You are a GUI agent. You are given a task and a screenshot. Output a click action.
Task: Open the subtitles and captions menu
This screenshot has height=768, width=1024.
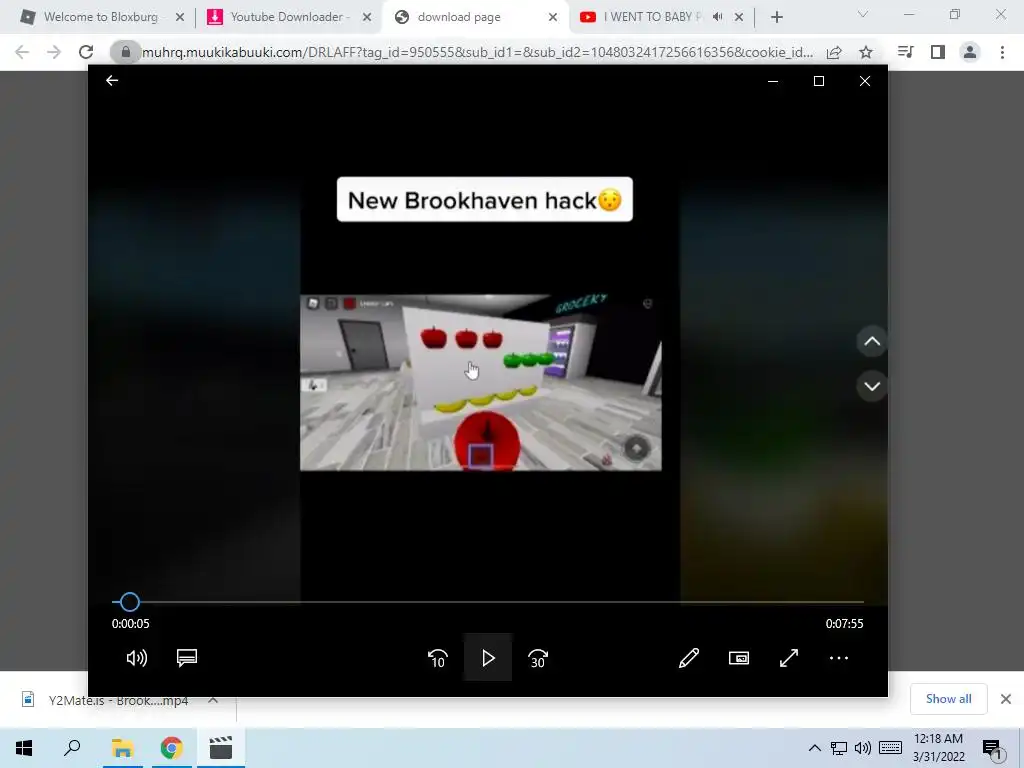pyautogui.click(x=187, y=658)
